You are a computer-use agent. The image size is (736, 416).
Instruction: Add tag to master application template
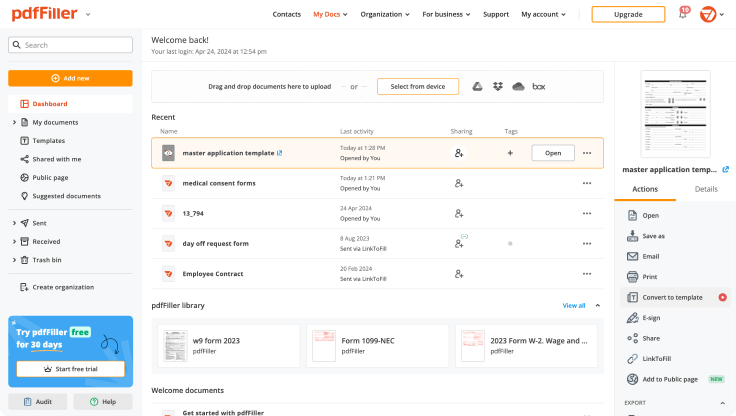[x=510, y=153]
